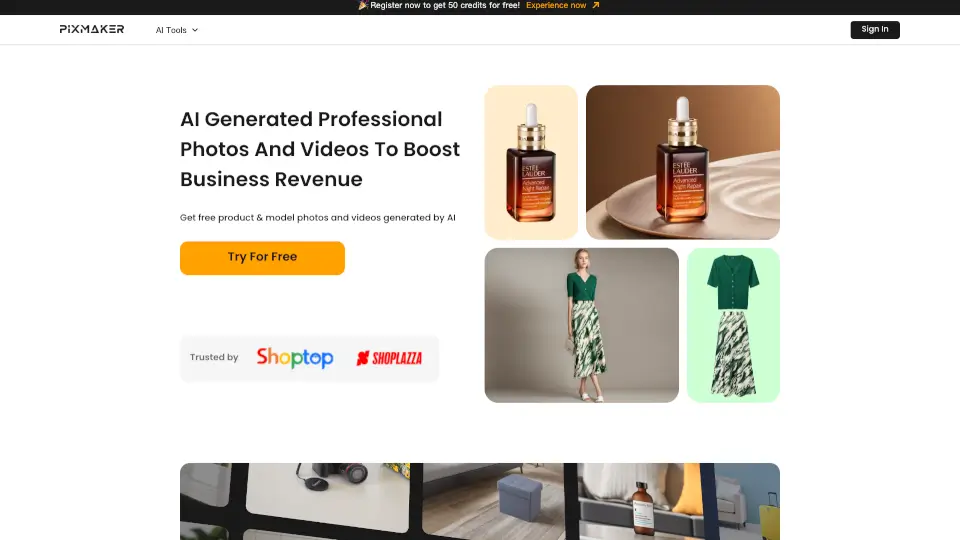This screenshot has width=960, height=540.
Task: Select the serum bottle on beige background
Action: tap(531, 162)
